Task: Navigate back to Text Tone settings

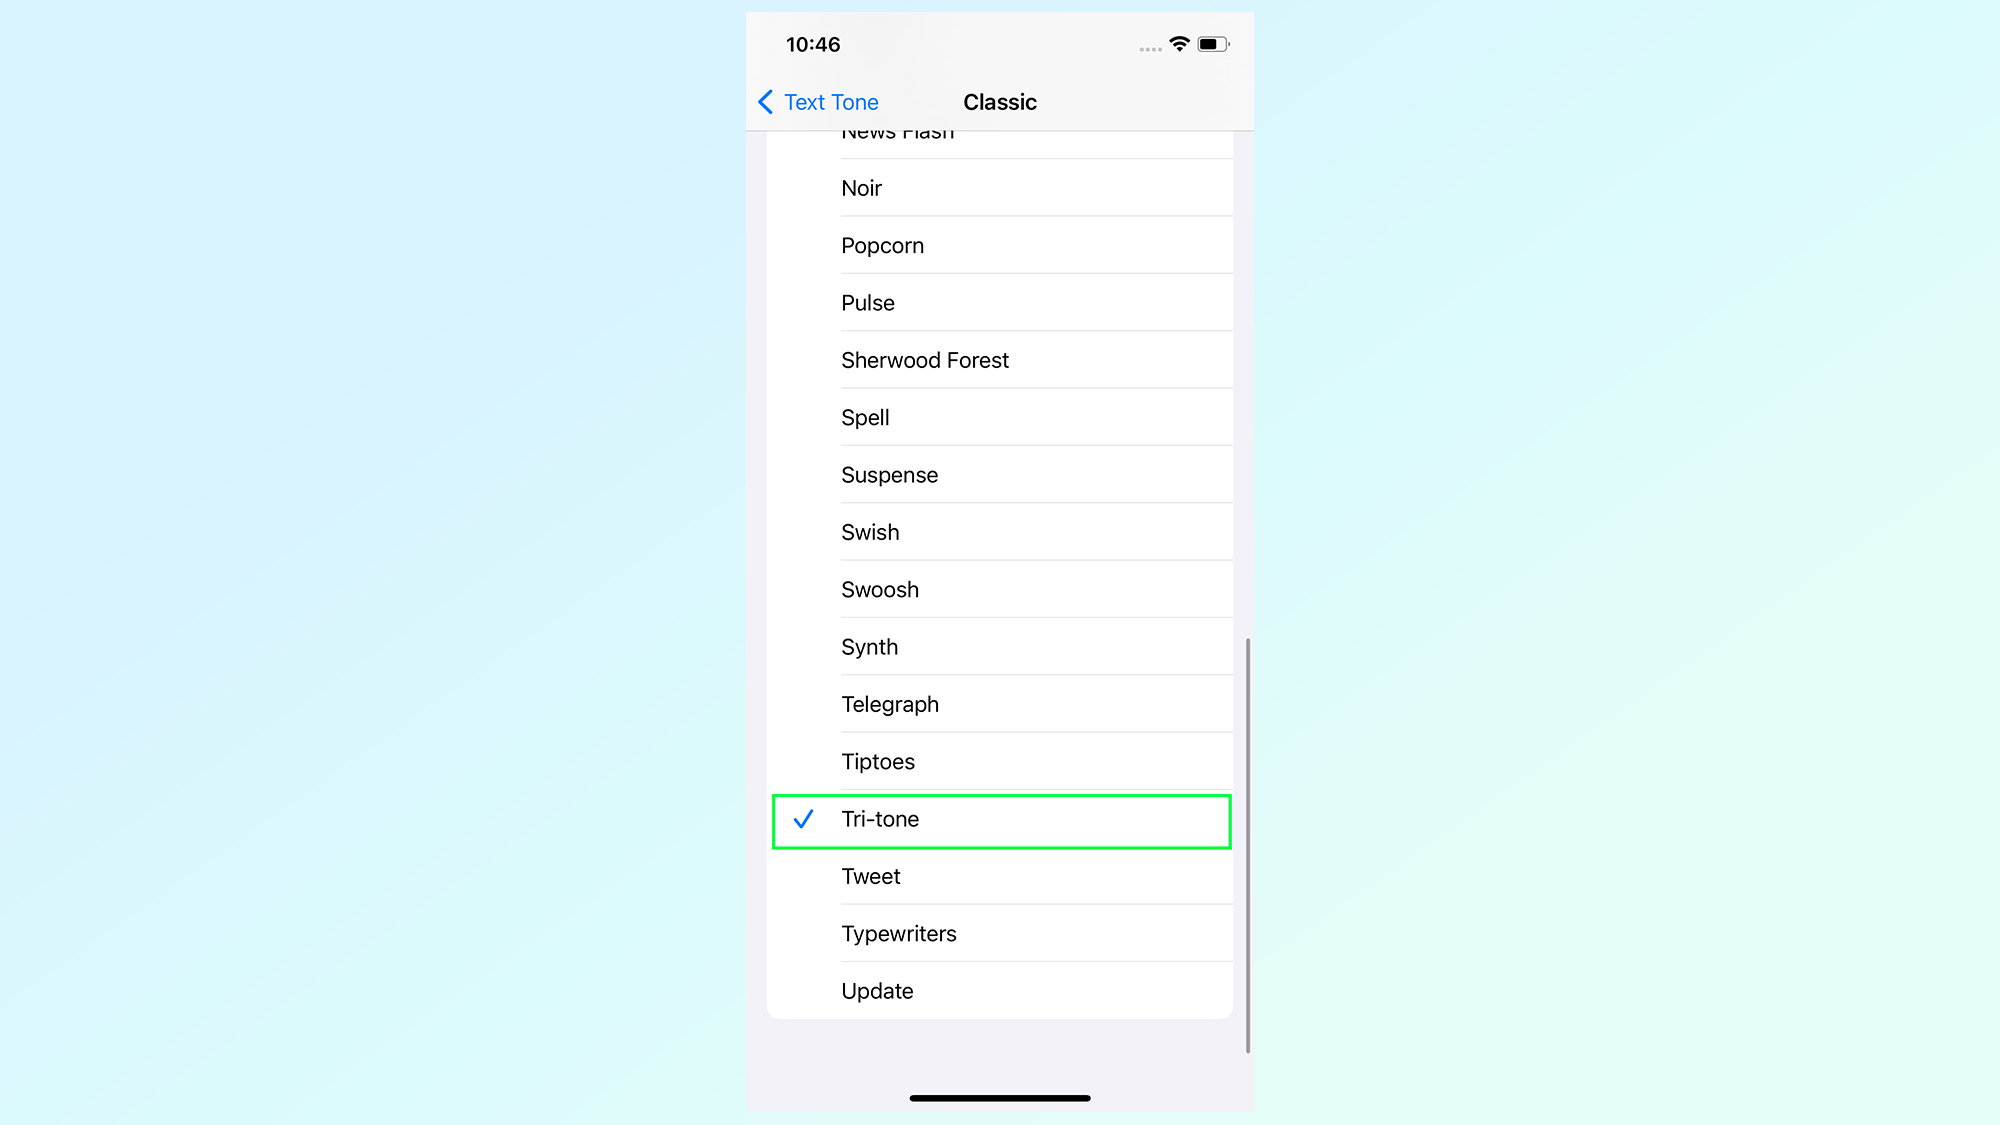Action: pyautogui.click(x=817, y=102)
